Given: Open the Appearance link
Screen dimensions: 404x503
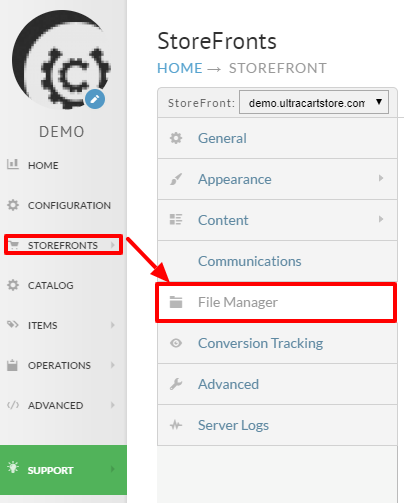Looking at the screenshot, I should click(x=235, y=179).
